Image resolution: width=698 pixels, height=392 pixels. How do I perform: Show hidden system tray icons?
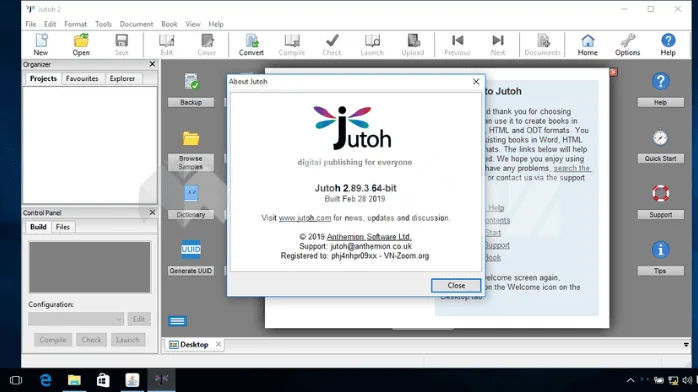630,380
